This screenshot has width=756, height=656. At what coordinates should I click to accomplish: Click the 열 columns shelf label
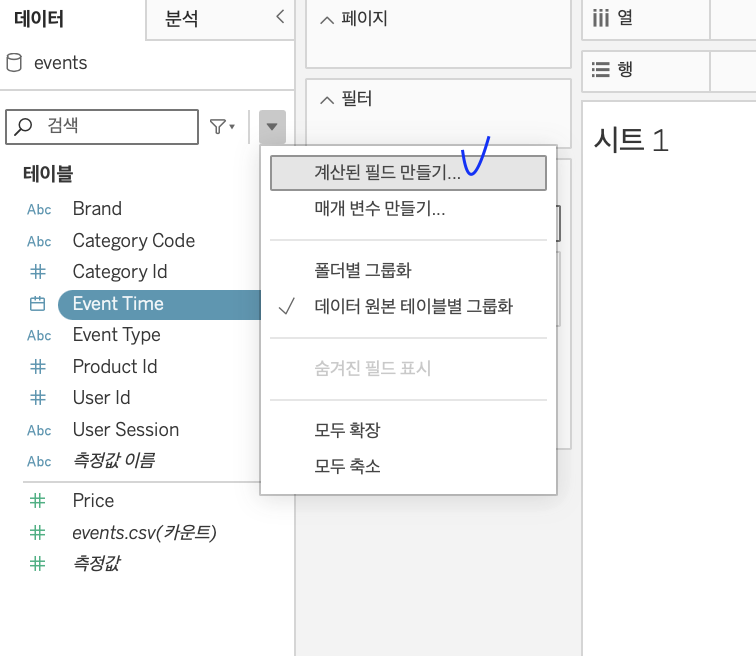[x=625, y=18]
